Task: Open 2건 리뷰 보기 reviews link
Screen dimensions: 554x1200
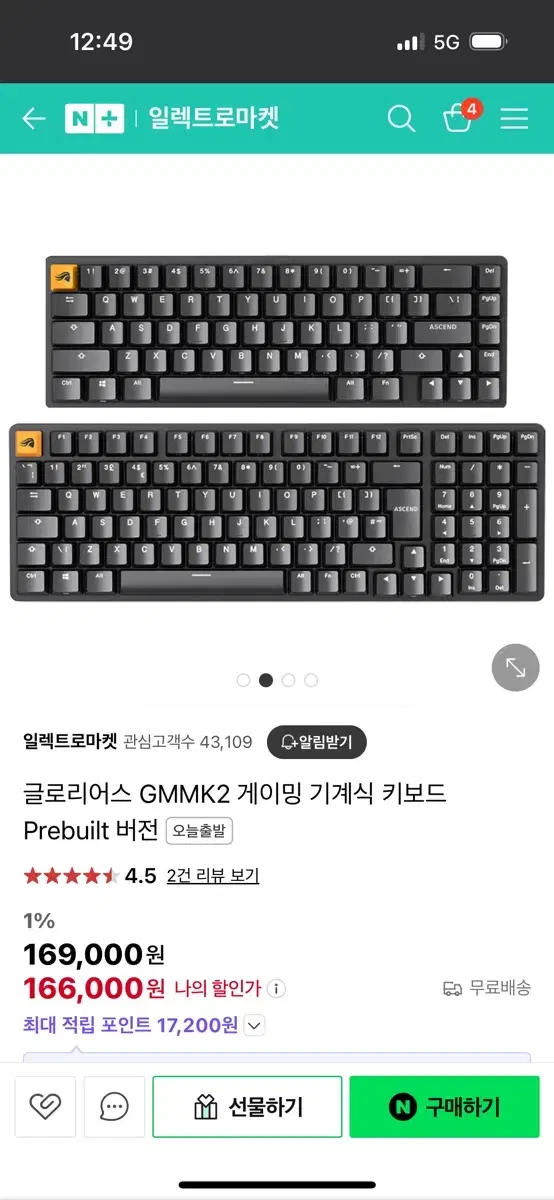Action: click(x=213, y=876)
